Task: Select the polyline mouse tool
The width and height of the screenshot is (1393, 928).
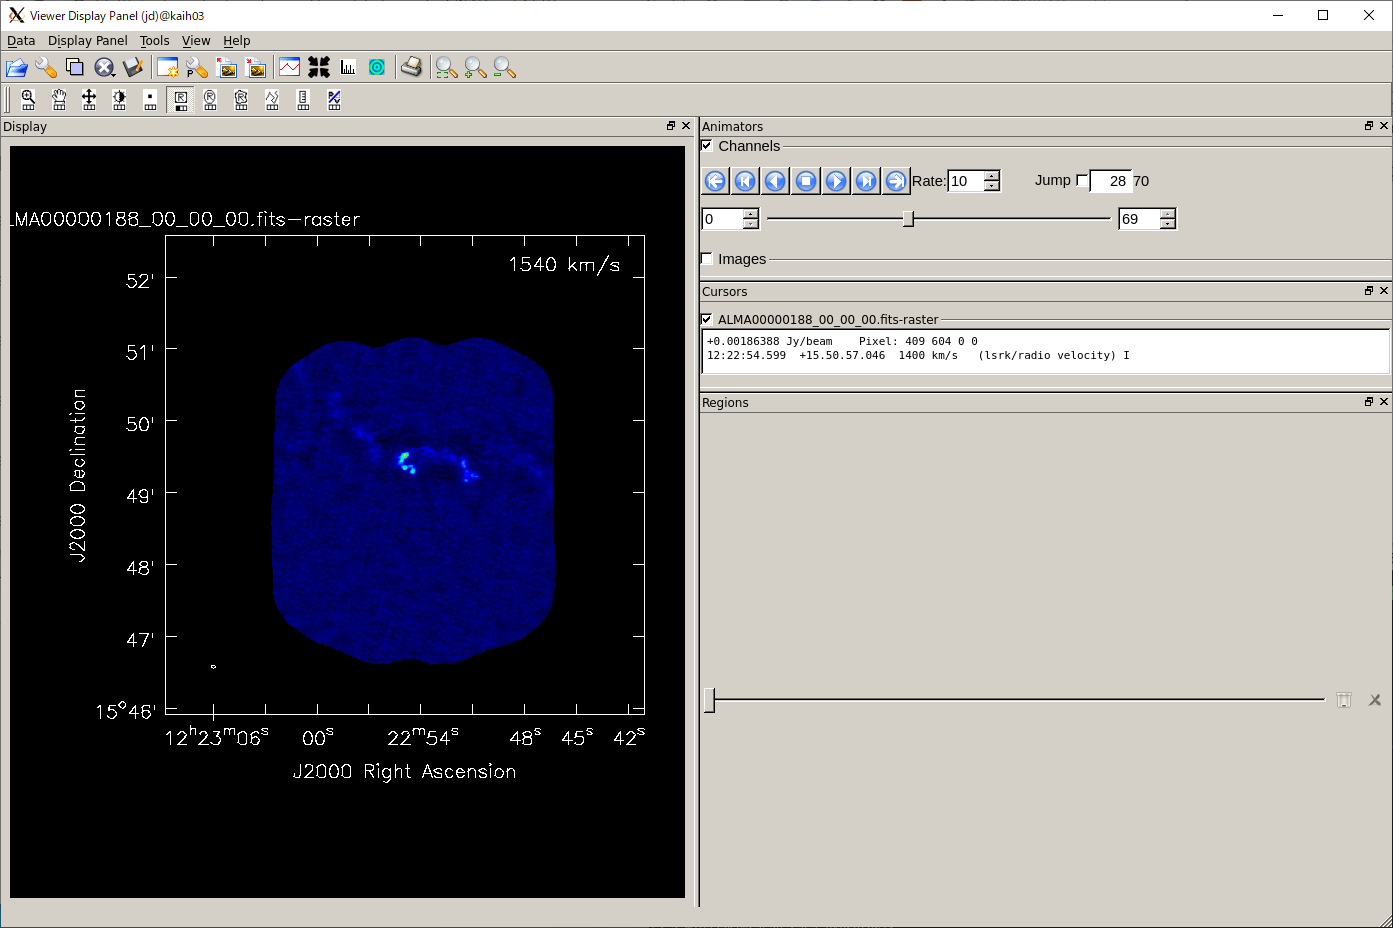Action: tap(272, 99)
